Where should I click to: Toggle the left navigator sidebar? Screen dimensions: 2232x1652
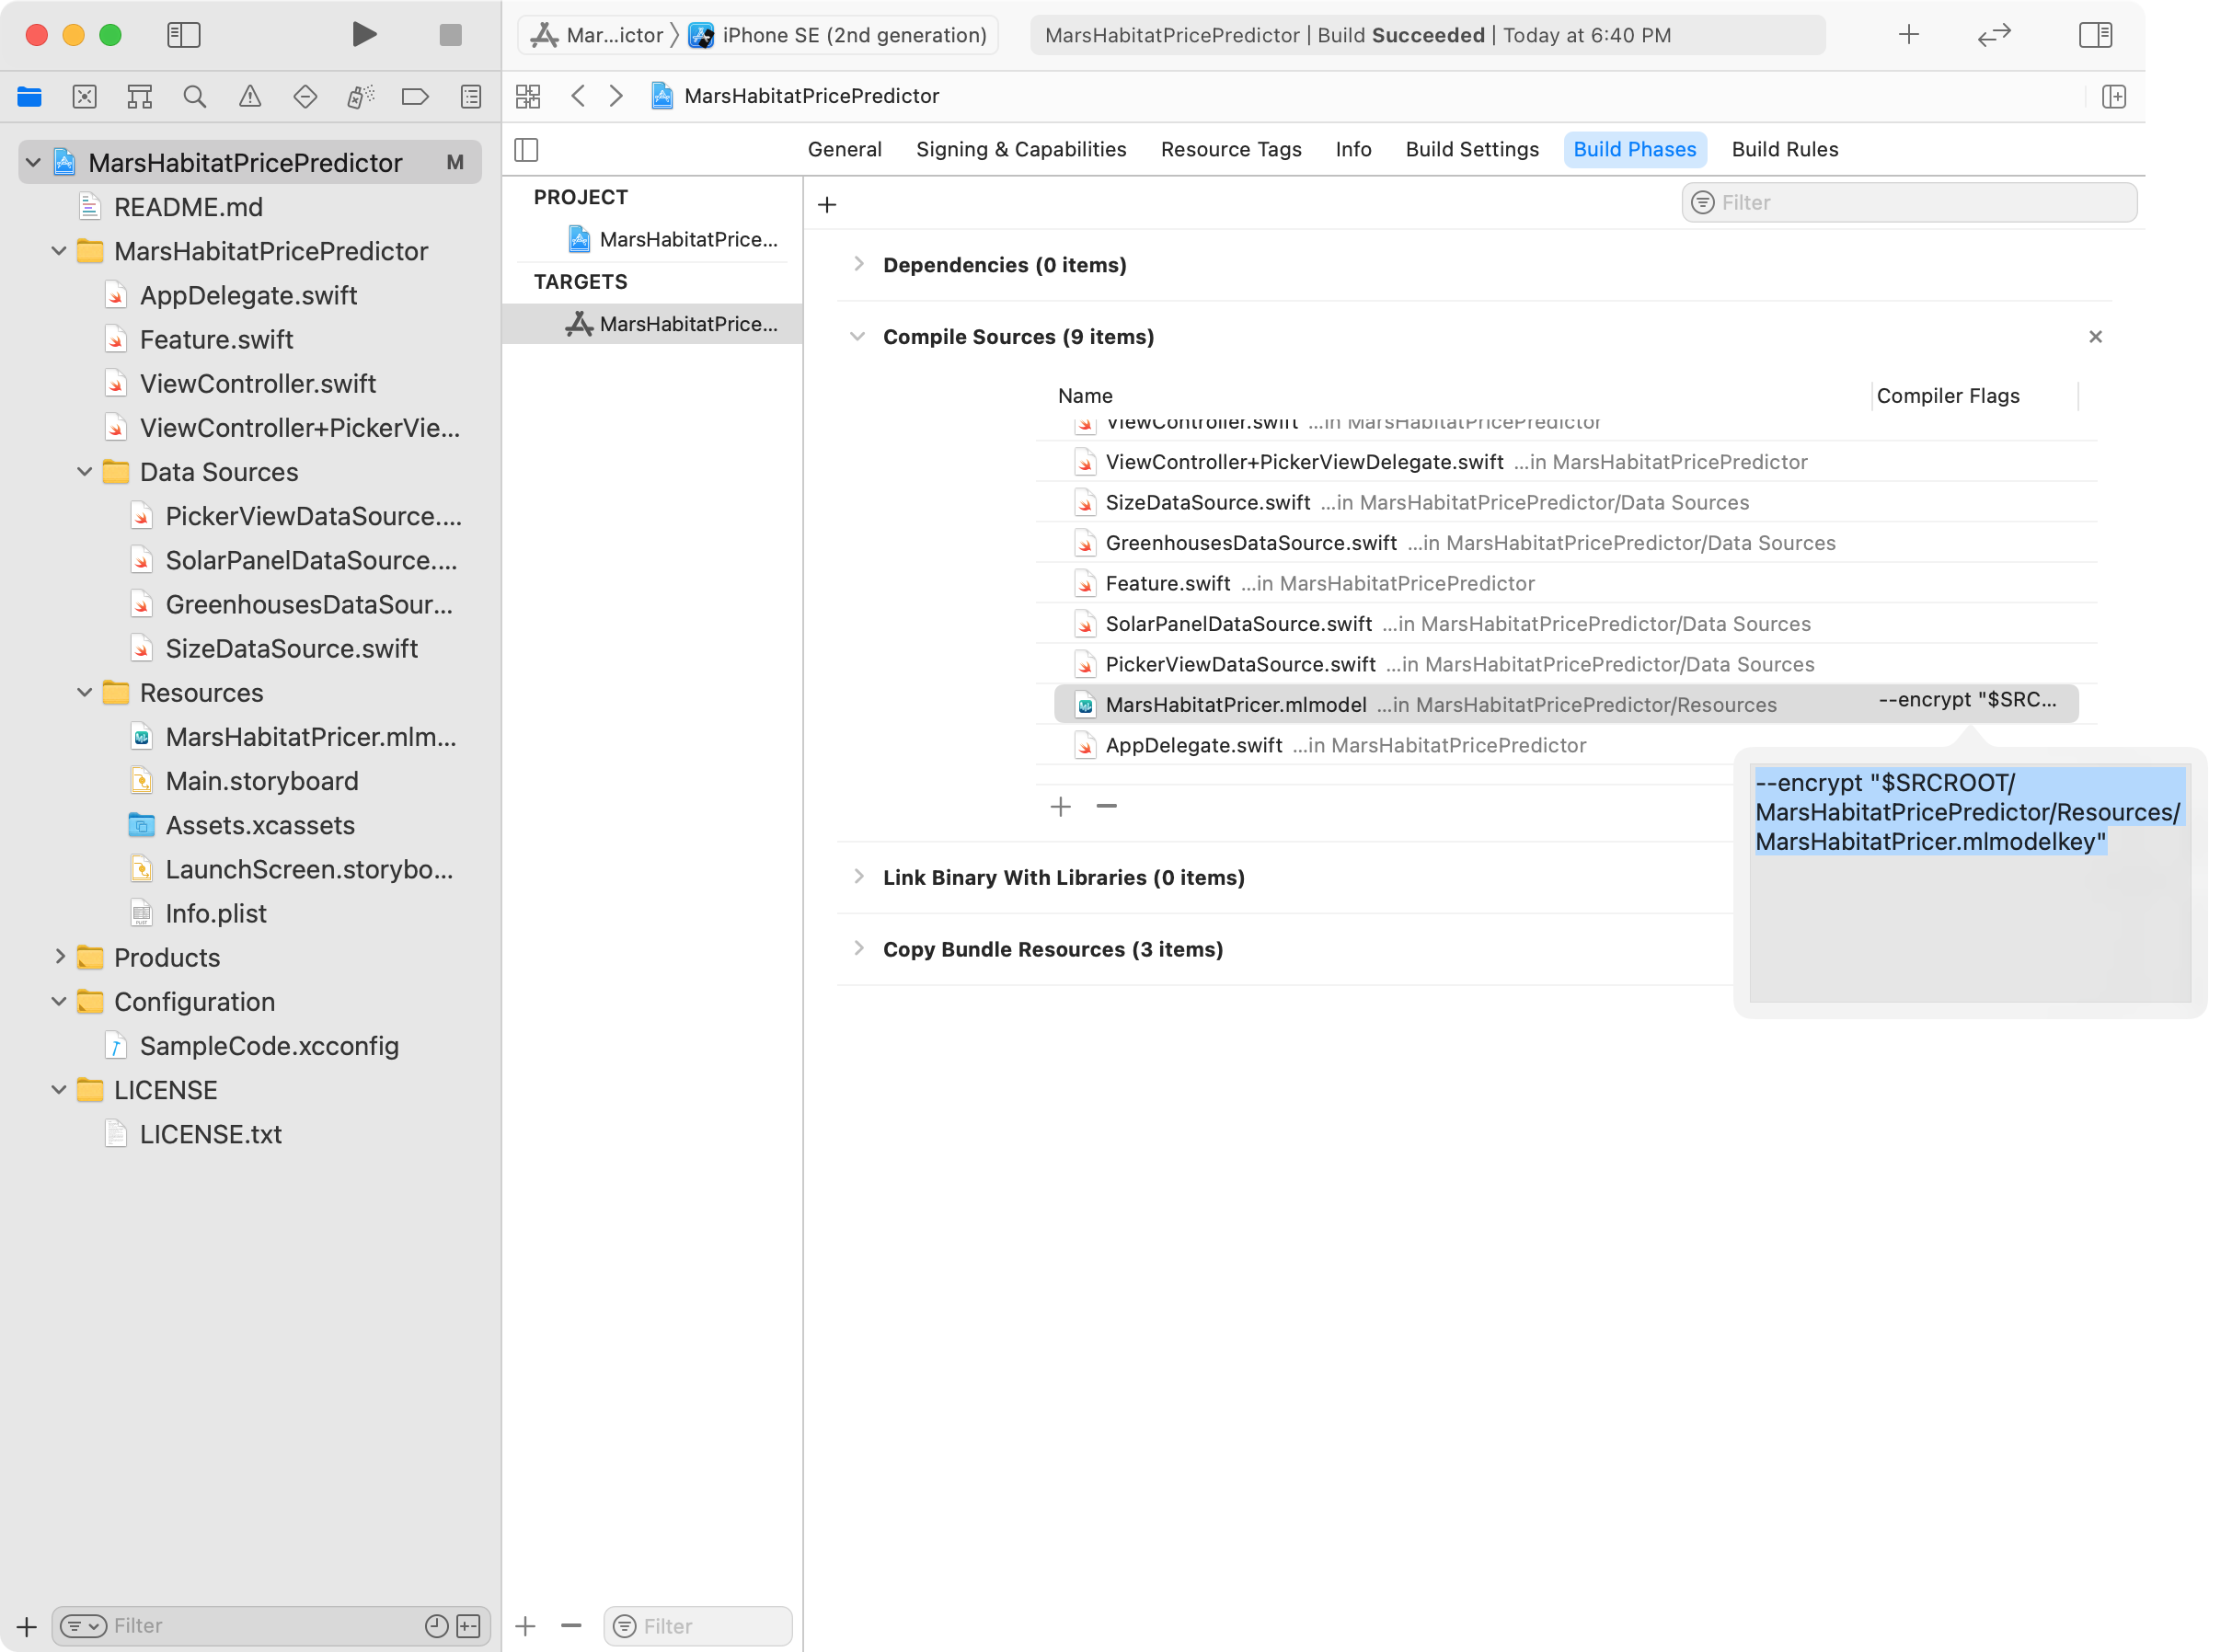tap(184, 35)
